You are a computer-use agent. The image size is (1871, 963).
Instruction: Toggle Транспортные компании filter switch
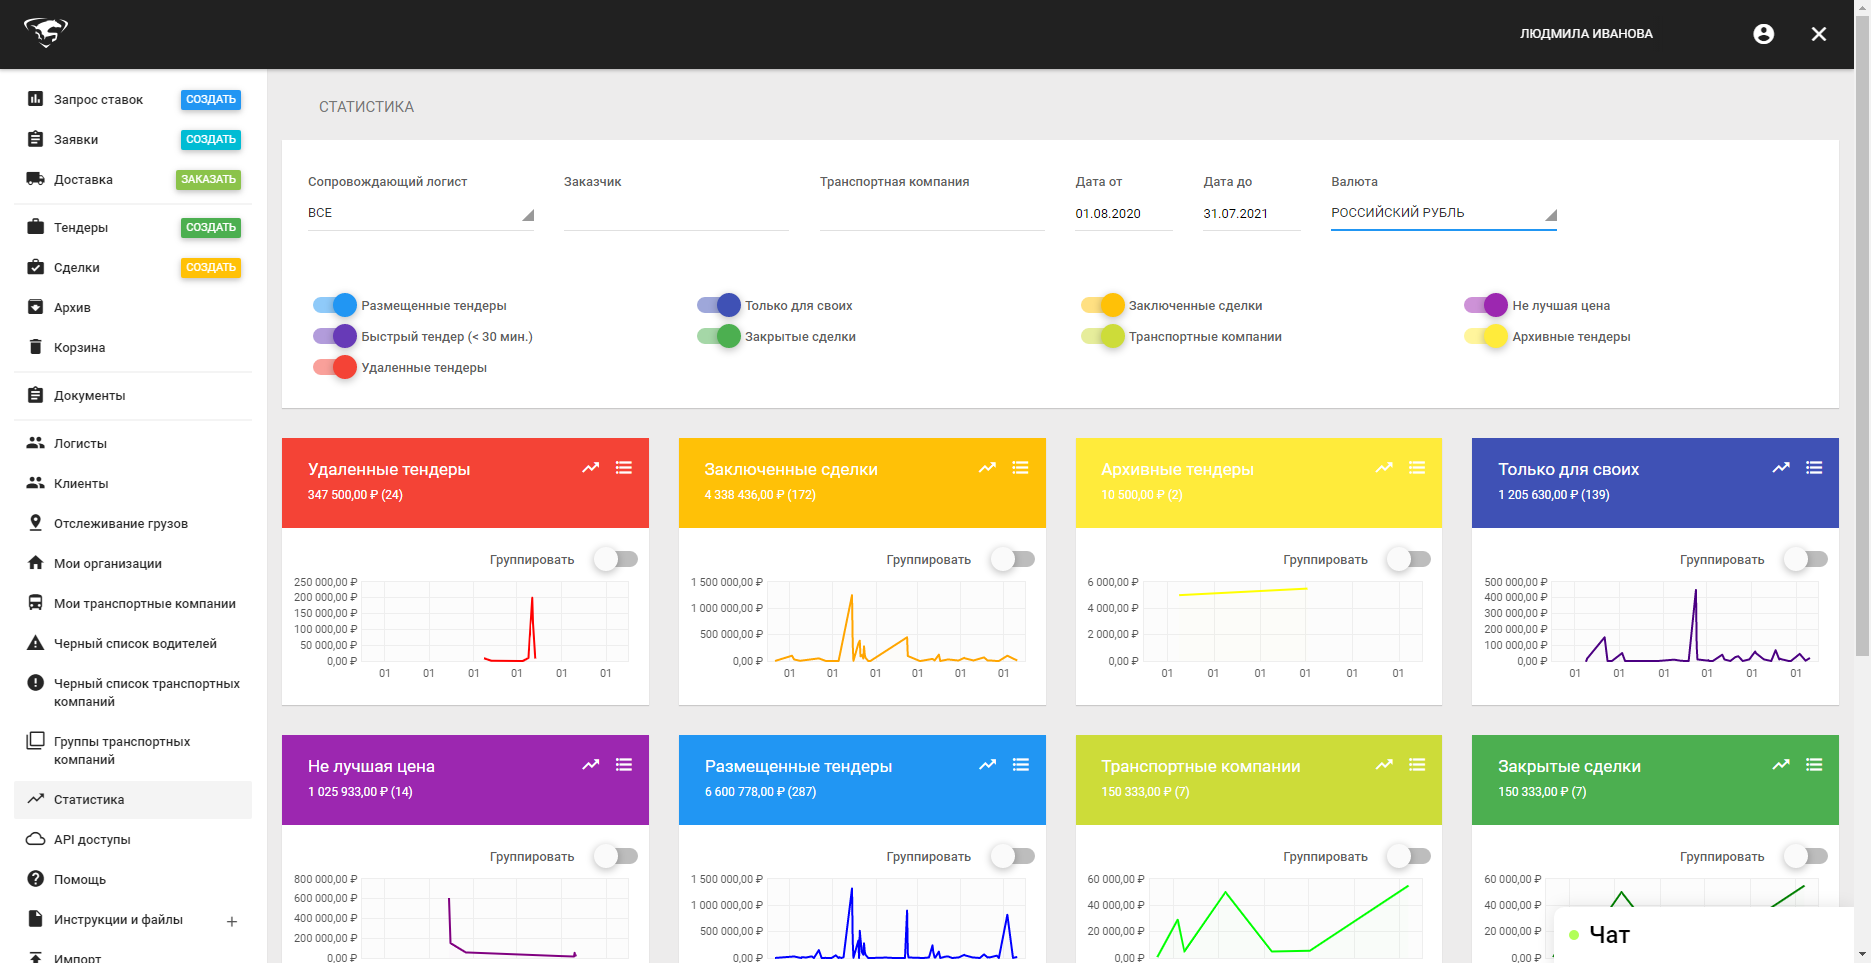pyautogui.click(x=1103, y=336)
